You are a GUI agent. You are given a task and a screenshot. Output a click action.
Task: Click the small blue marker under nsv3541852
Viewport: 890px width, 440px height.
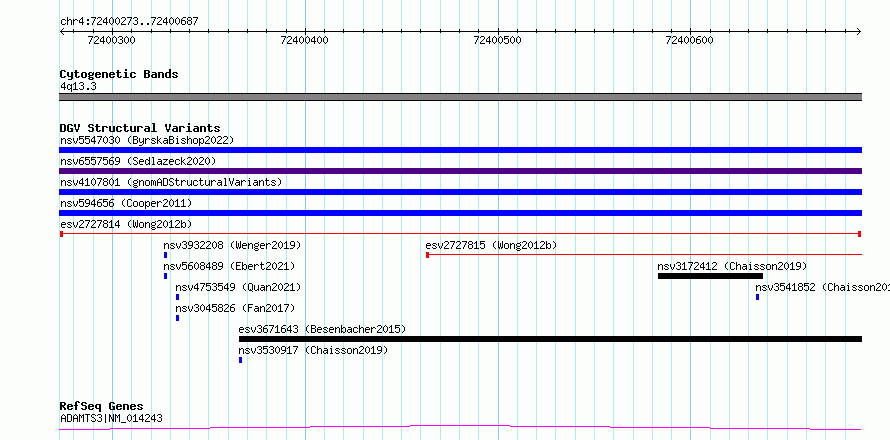(x=757, y=297)
